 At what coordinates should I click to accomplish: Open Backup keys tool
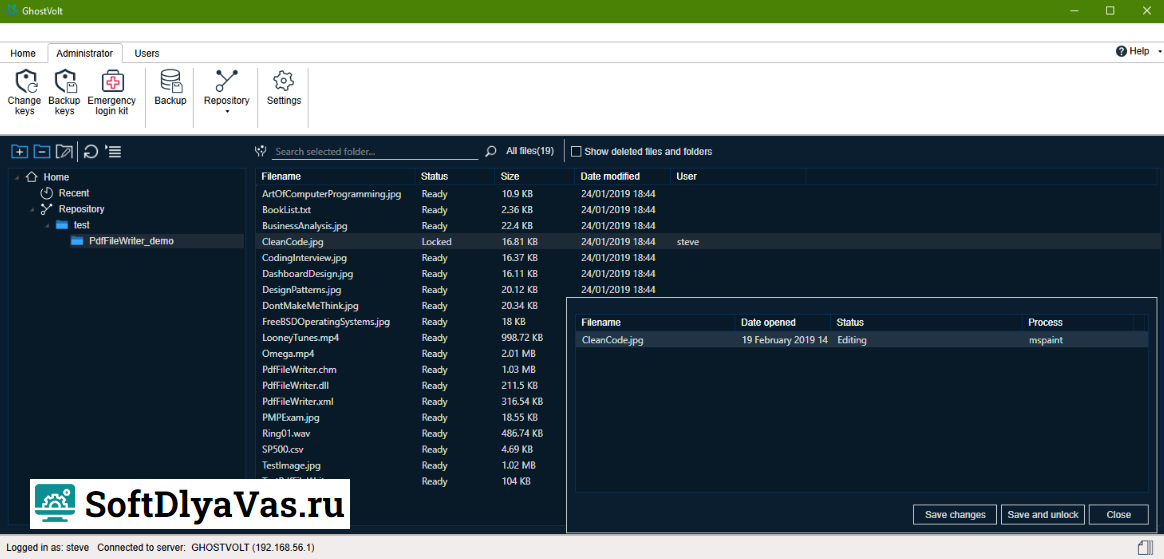(65, 82)
